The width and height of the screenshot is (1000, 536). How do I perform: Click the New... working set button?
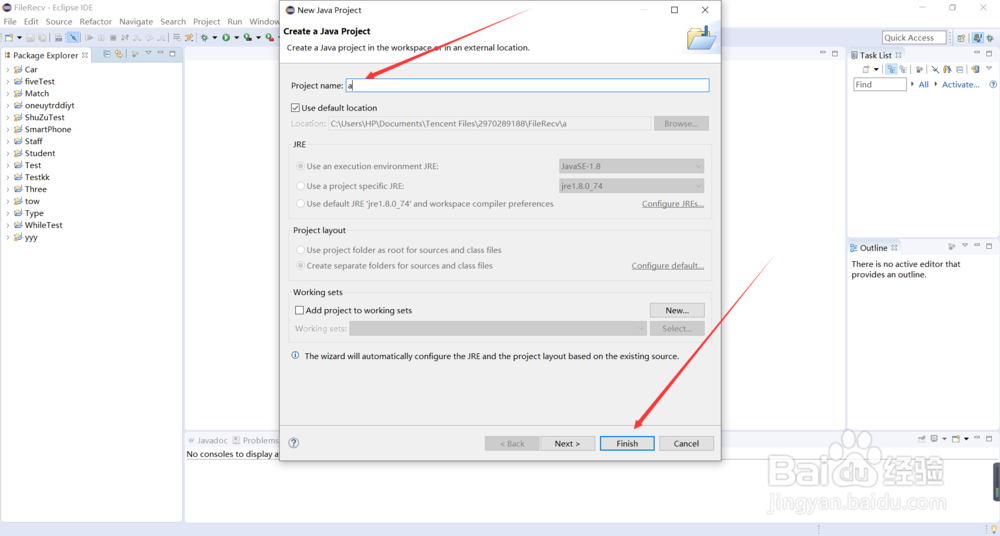click(677, 310)
